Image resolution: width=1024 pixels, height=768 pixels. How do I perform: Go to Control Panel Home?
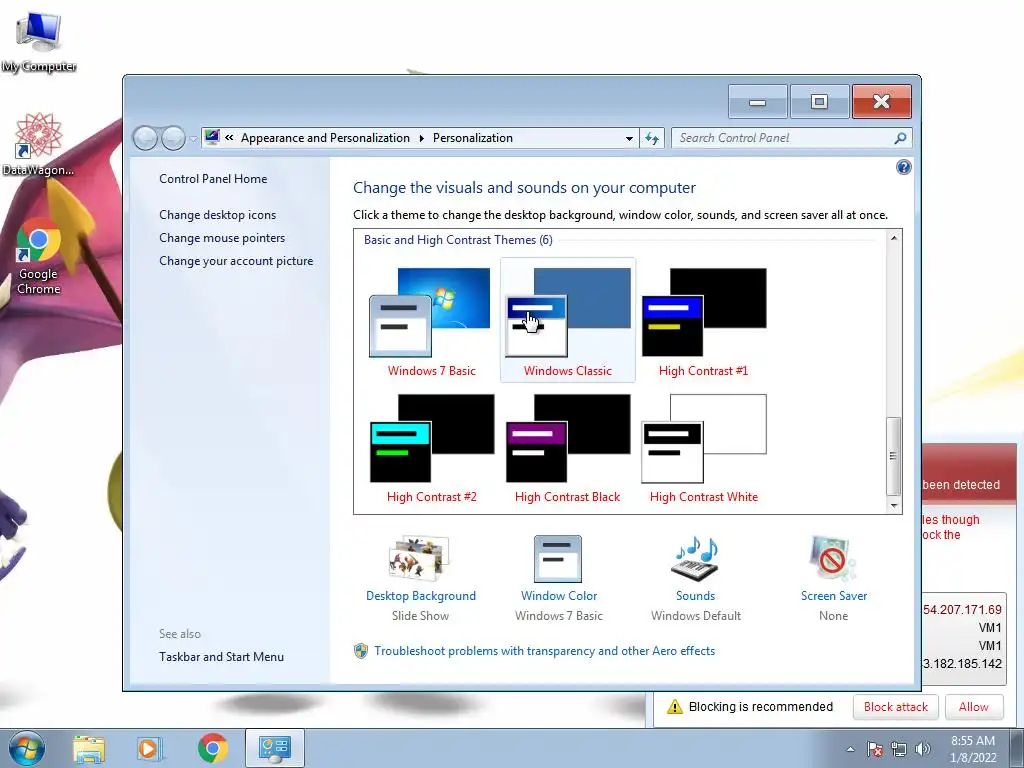pyautogui.click(x=213, y=179)
